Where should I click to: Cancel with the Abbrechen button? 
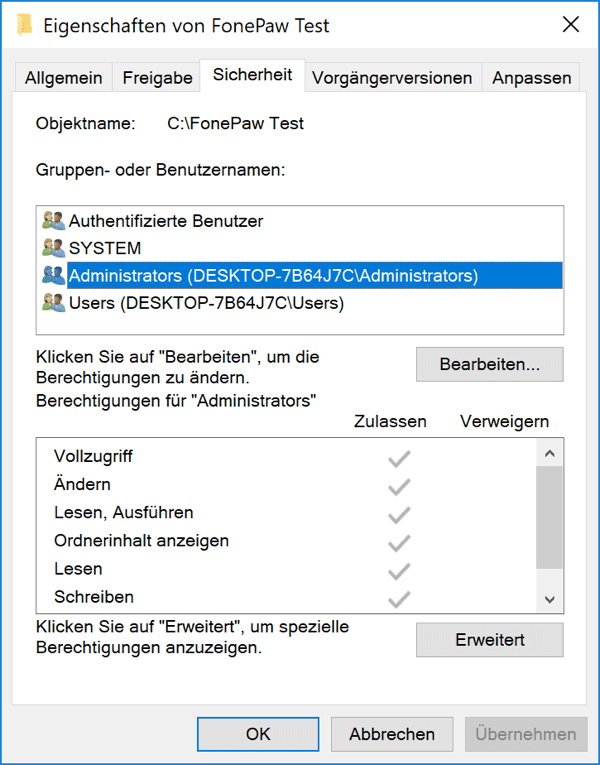click(x=392, y=734)
